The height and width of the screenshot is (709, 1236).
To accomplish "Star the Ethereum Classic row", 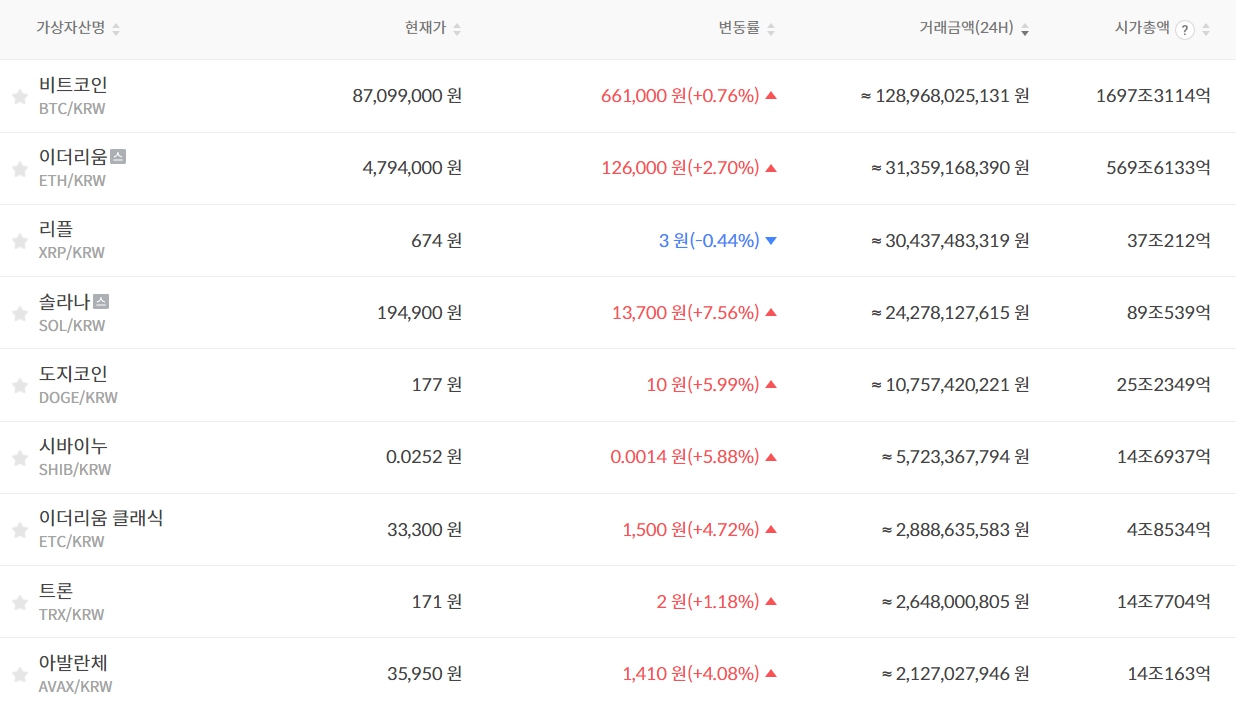I will (x=19, y=530).
